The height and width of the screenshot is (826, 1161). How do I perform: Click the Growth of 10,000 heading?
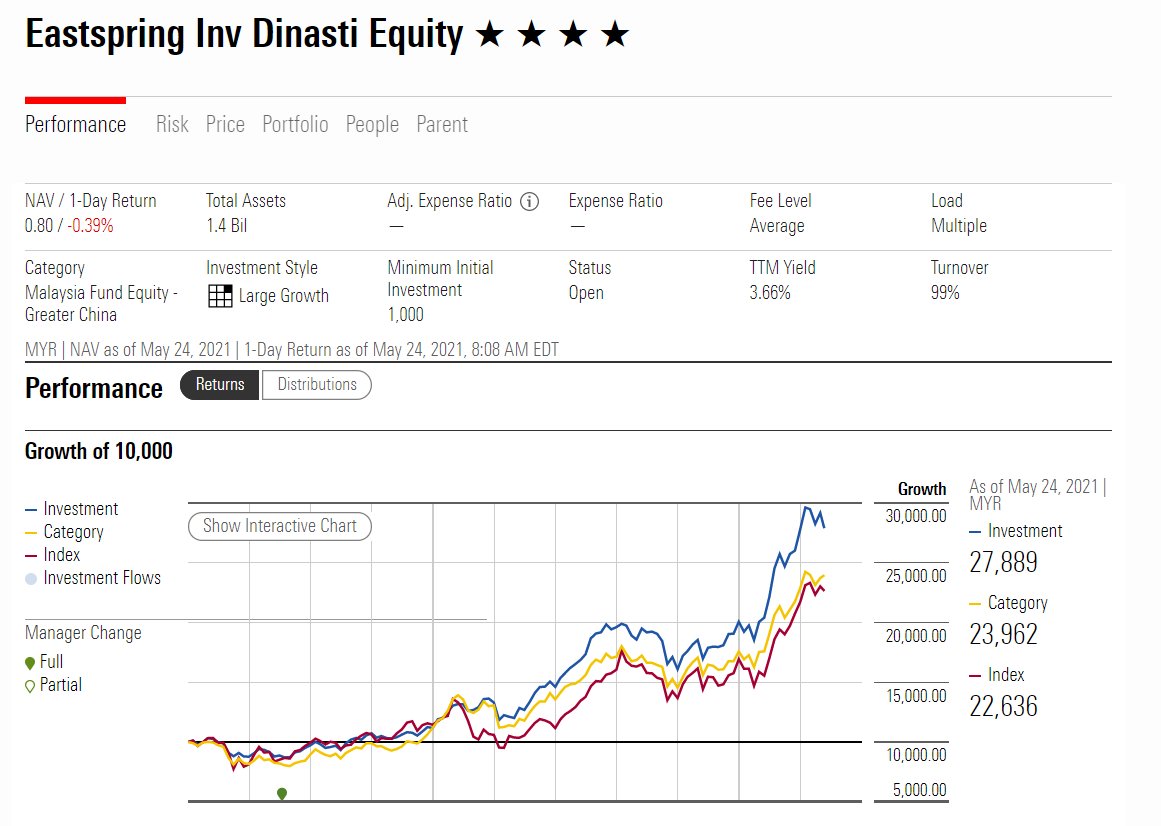point(98,451)
